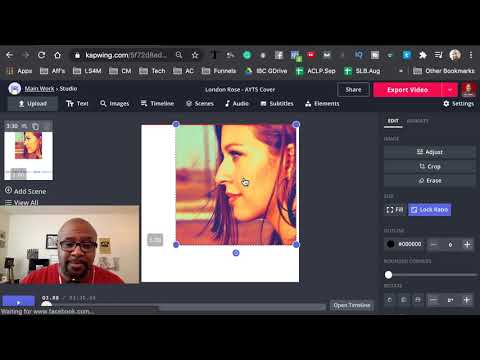The height and width of the screenshot is (360, 480).
Task: Toggle the Lock Ratio option
Action: pyautogui.click(x=429, y=210)
